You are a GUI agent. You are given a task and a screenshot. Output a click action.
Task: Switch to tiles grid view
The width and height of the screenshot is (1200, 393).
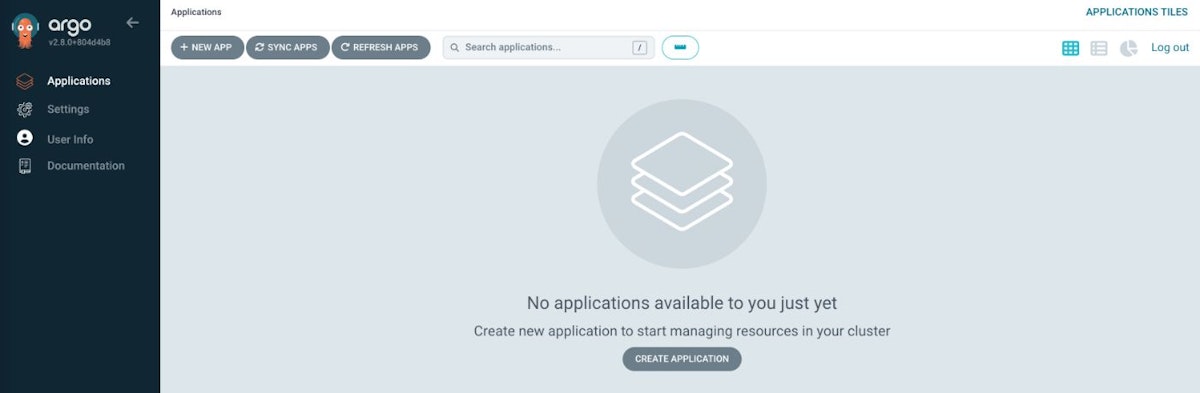(1071, 48)
